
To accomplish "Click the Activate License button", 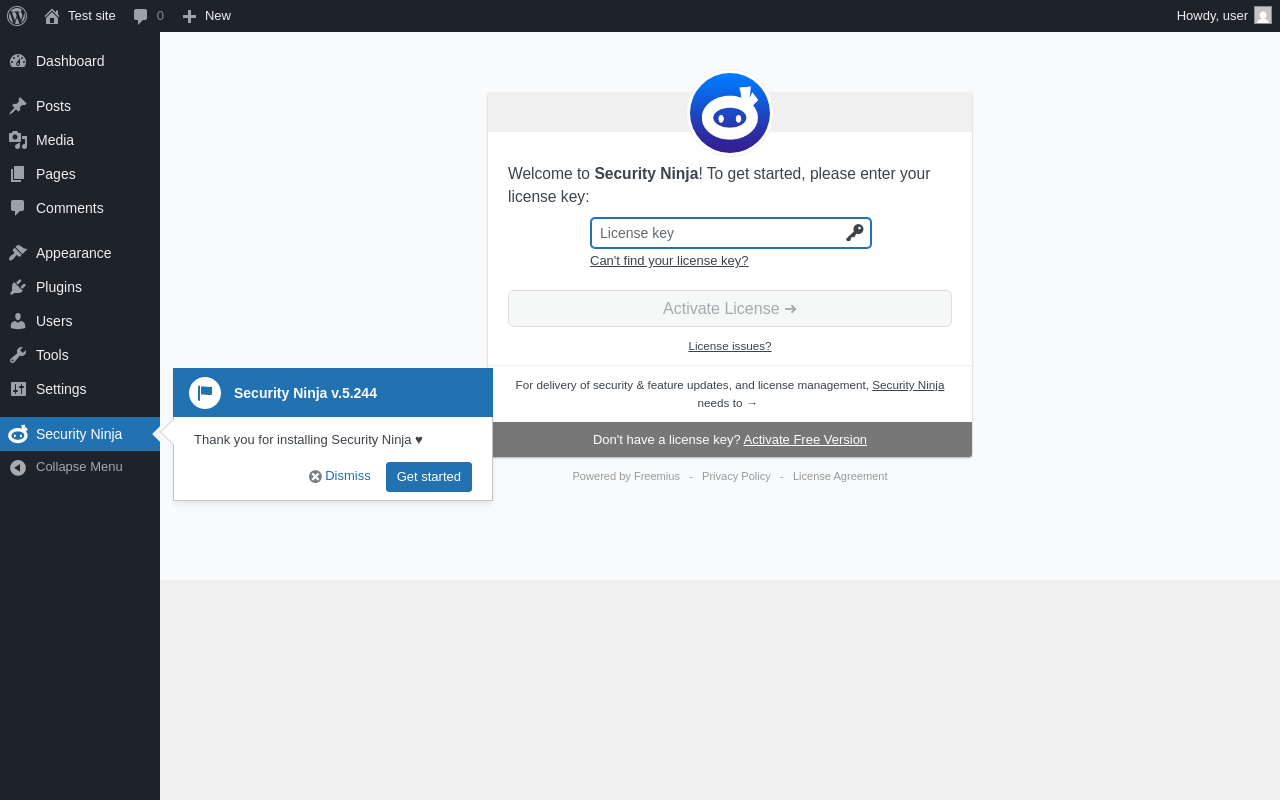I will click(x=730, y=308).
